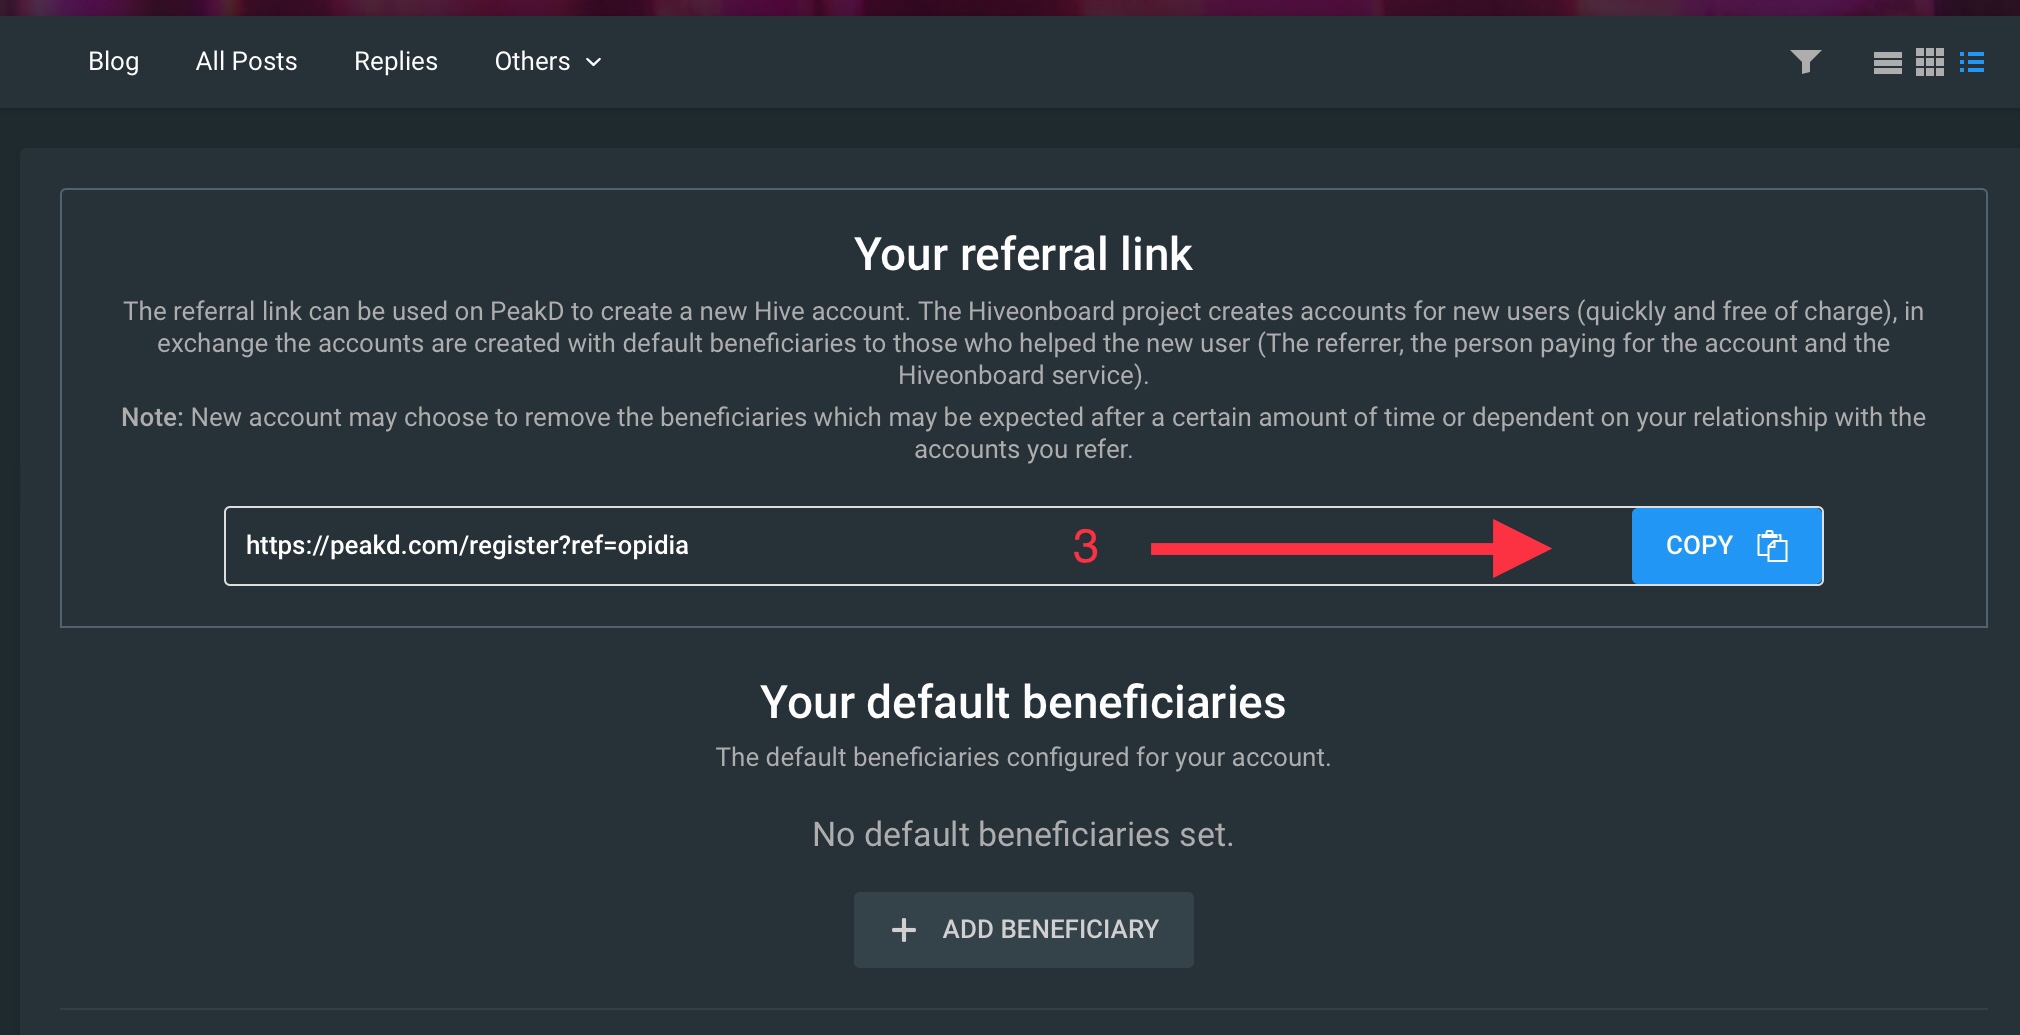Screen dimensions: 2020x1035
Task: Switch to the grid layout view
Action: click(x=1930, y=62)
